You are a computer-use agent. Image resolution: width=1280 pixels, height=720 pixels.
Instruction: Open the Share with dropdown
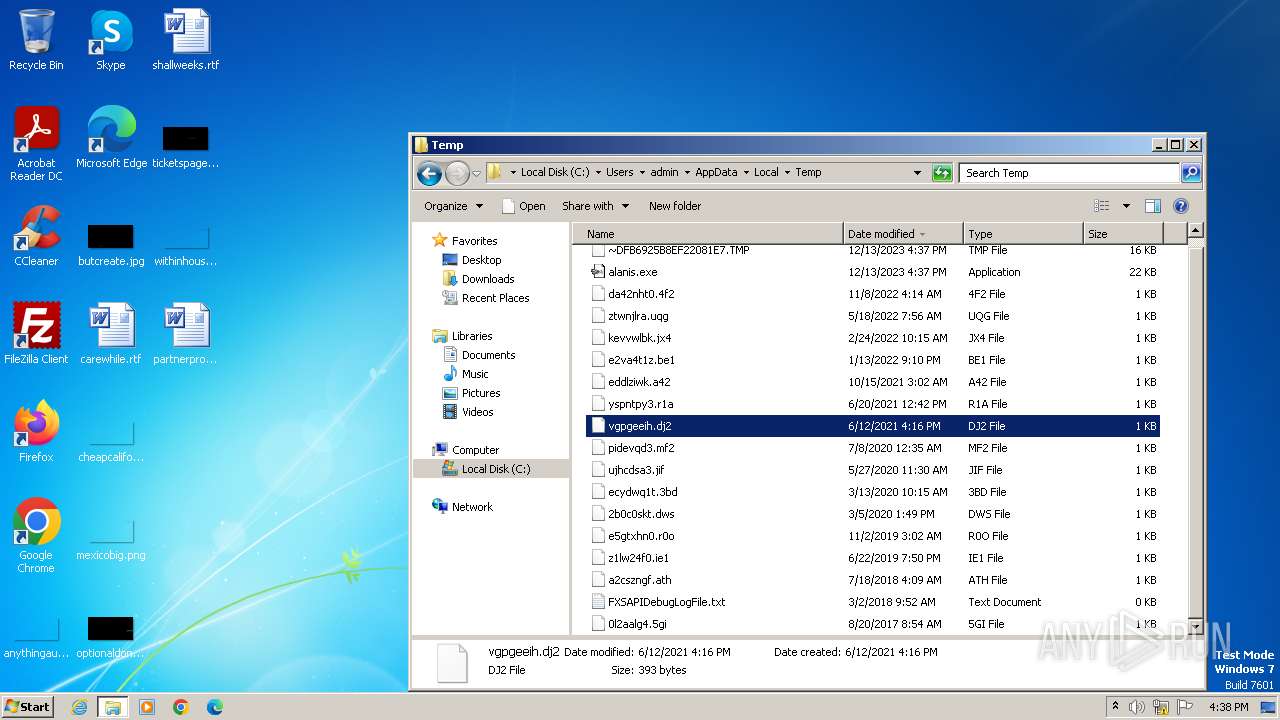[x=595, y=206]
